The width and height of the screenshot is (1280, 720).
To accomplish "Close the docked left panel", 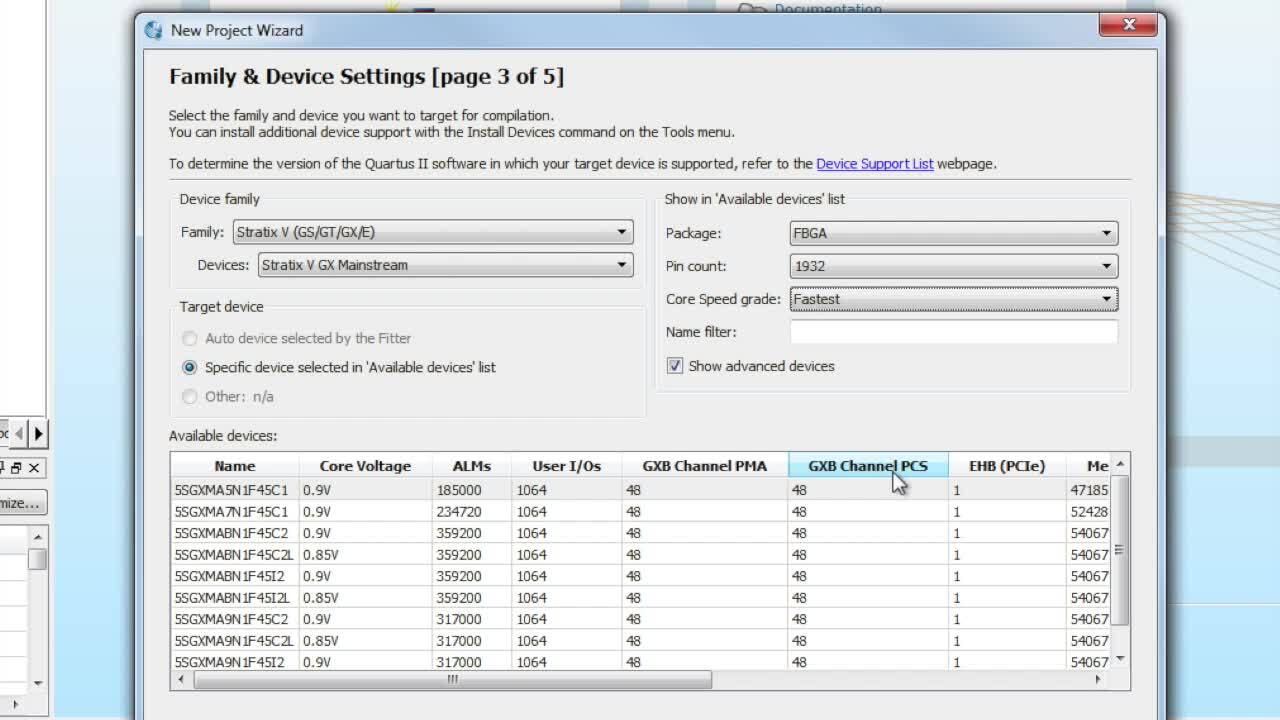I will point(34,468).
